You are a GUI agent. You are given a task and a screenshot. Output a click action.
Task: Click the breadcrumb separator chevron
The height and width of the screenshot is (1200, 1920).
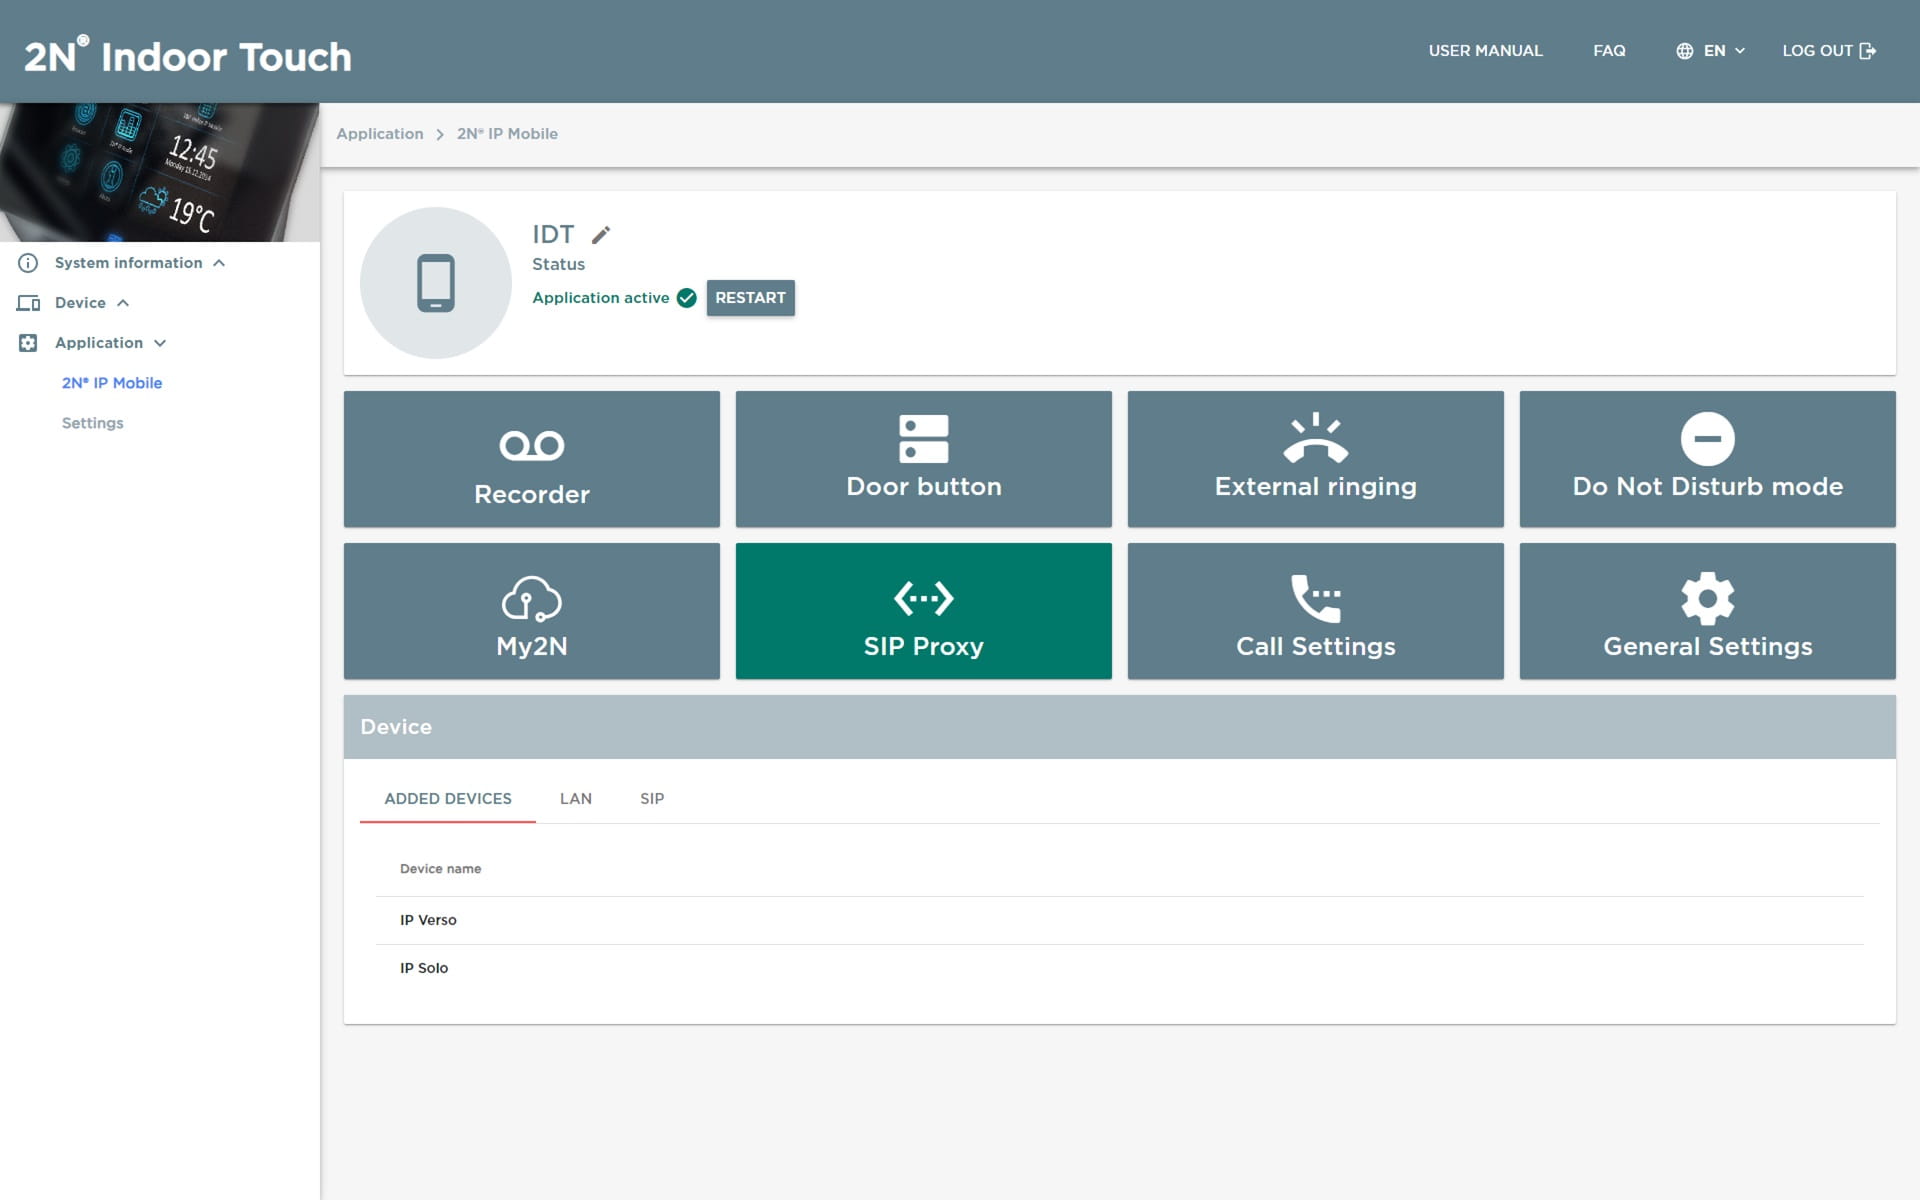click(x=440, y=134)
